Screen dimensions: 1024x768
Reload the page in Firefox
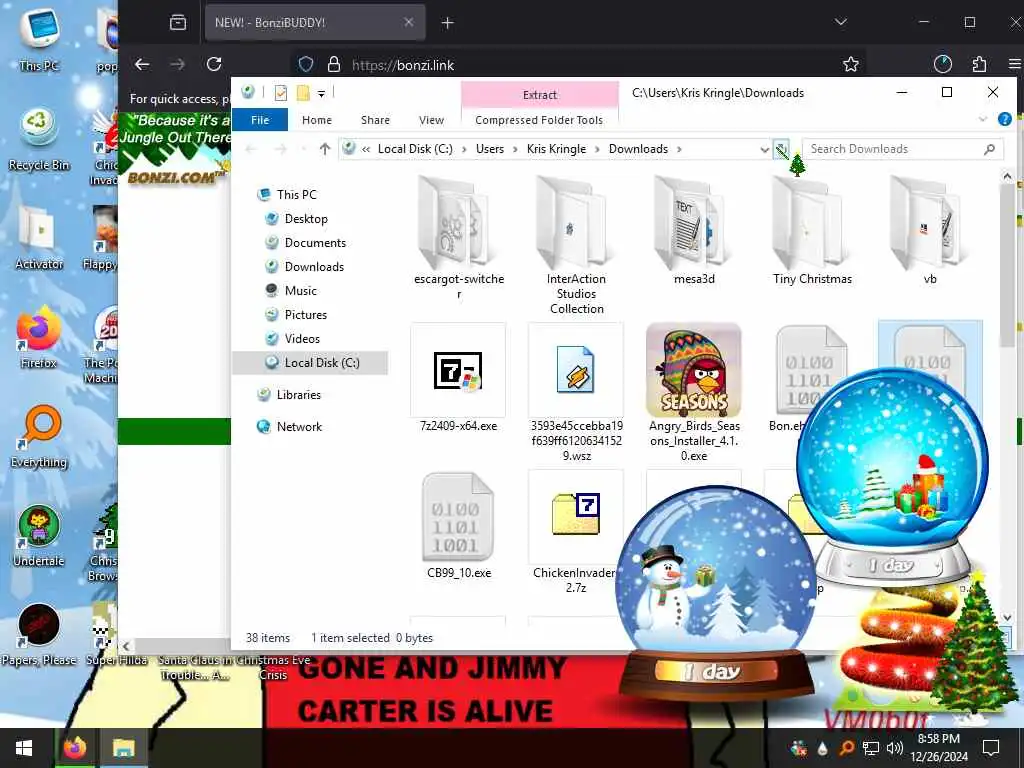pos(214,64)
